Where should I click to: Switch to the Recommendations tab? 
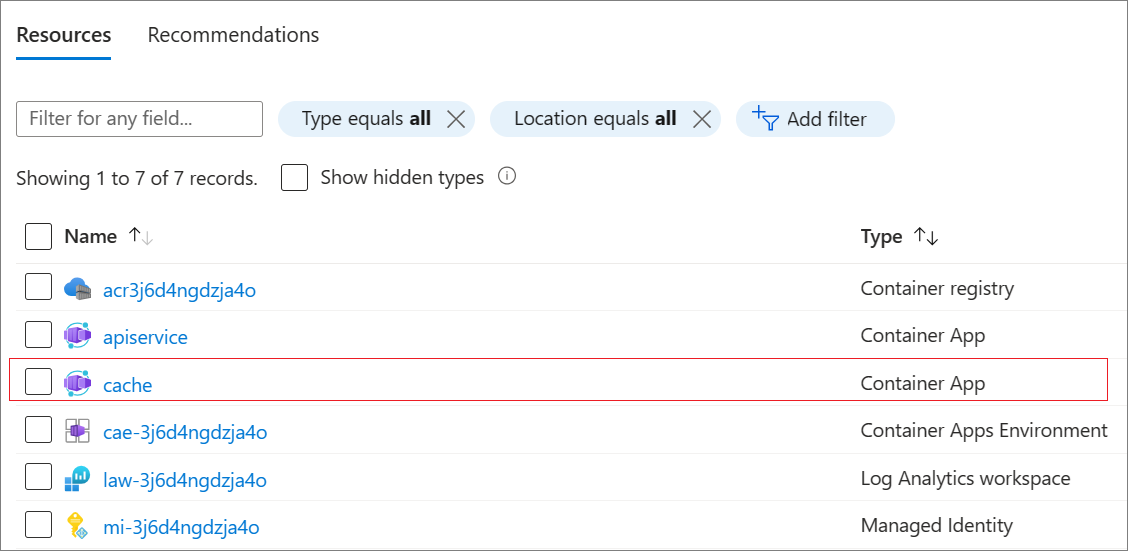click(233, 35)
